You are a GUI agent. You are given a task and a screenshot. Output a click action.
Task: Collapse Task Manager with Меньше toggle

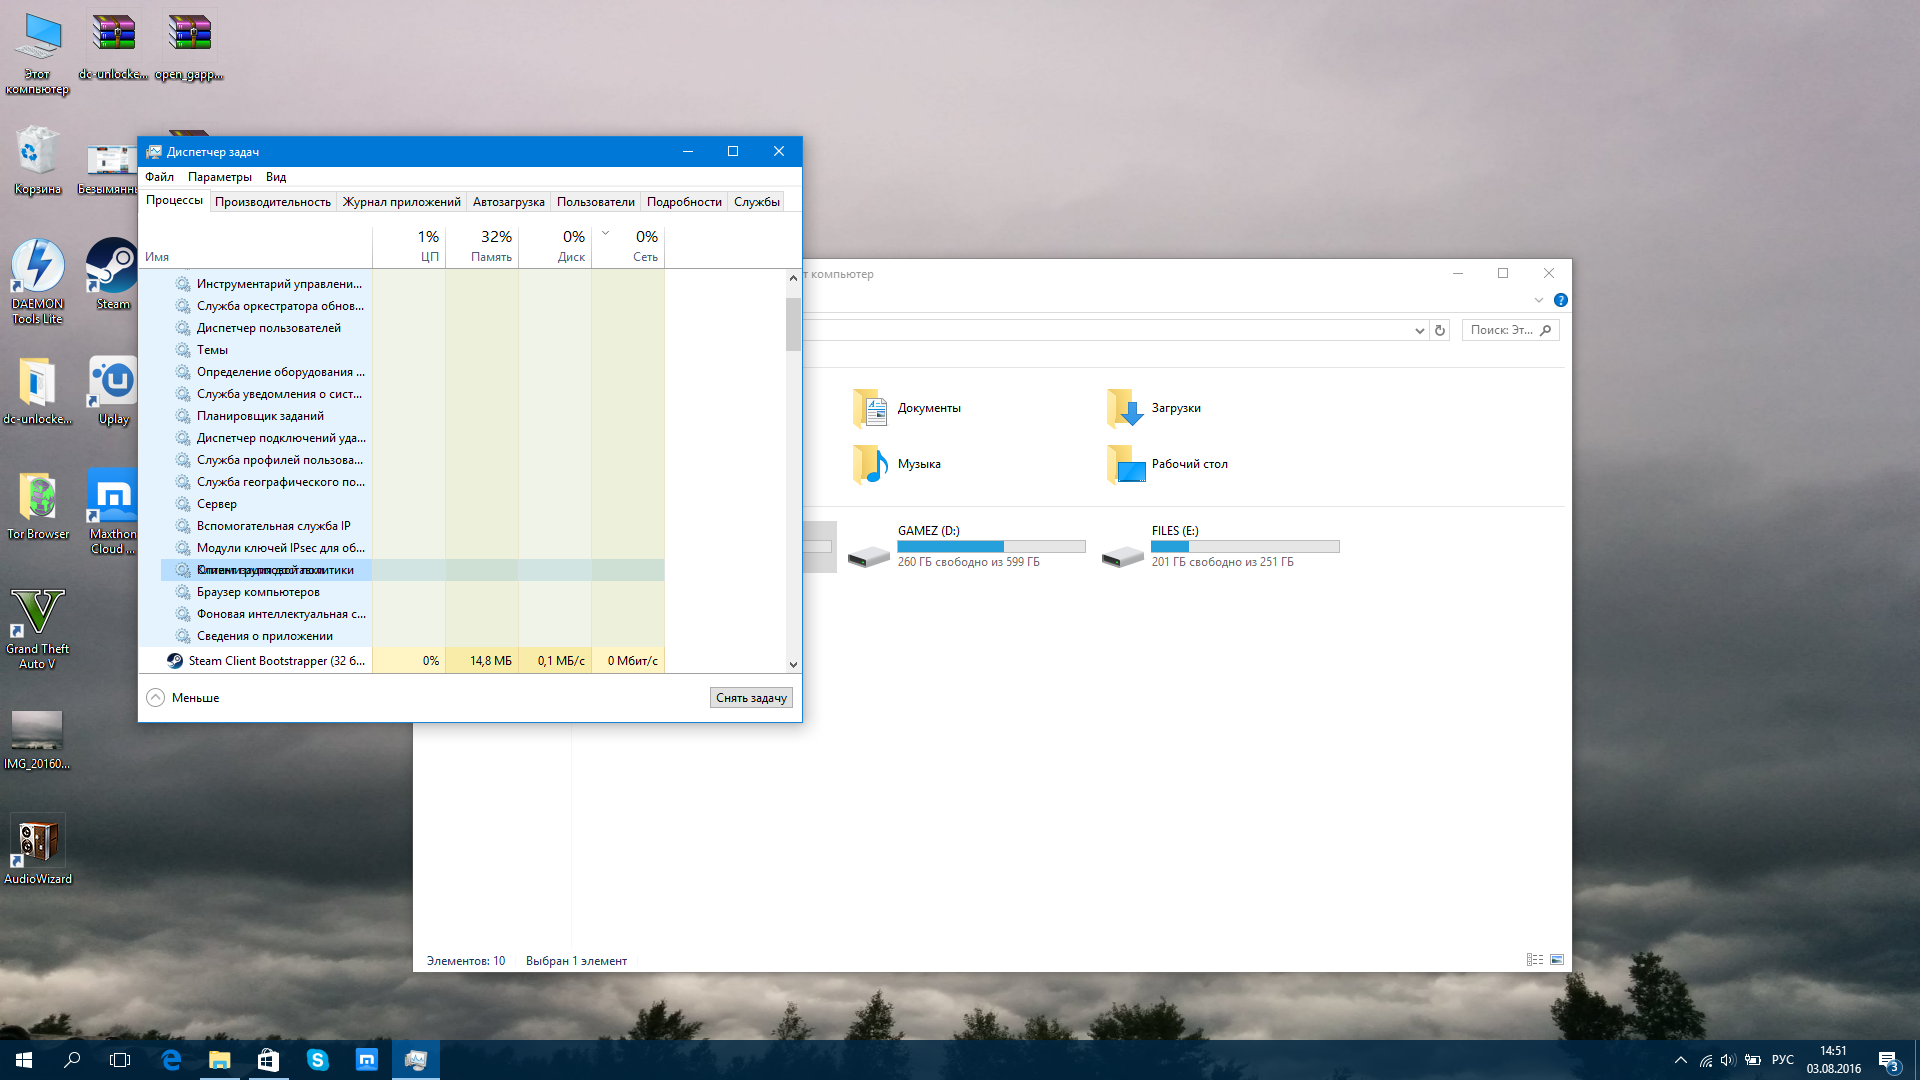156,698
